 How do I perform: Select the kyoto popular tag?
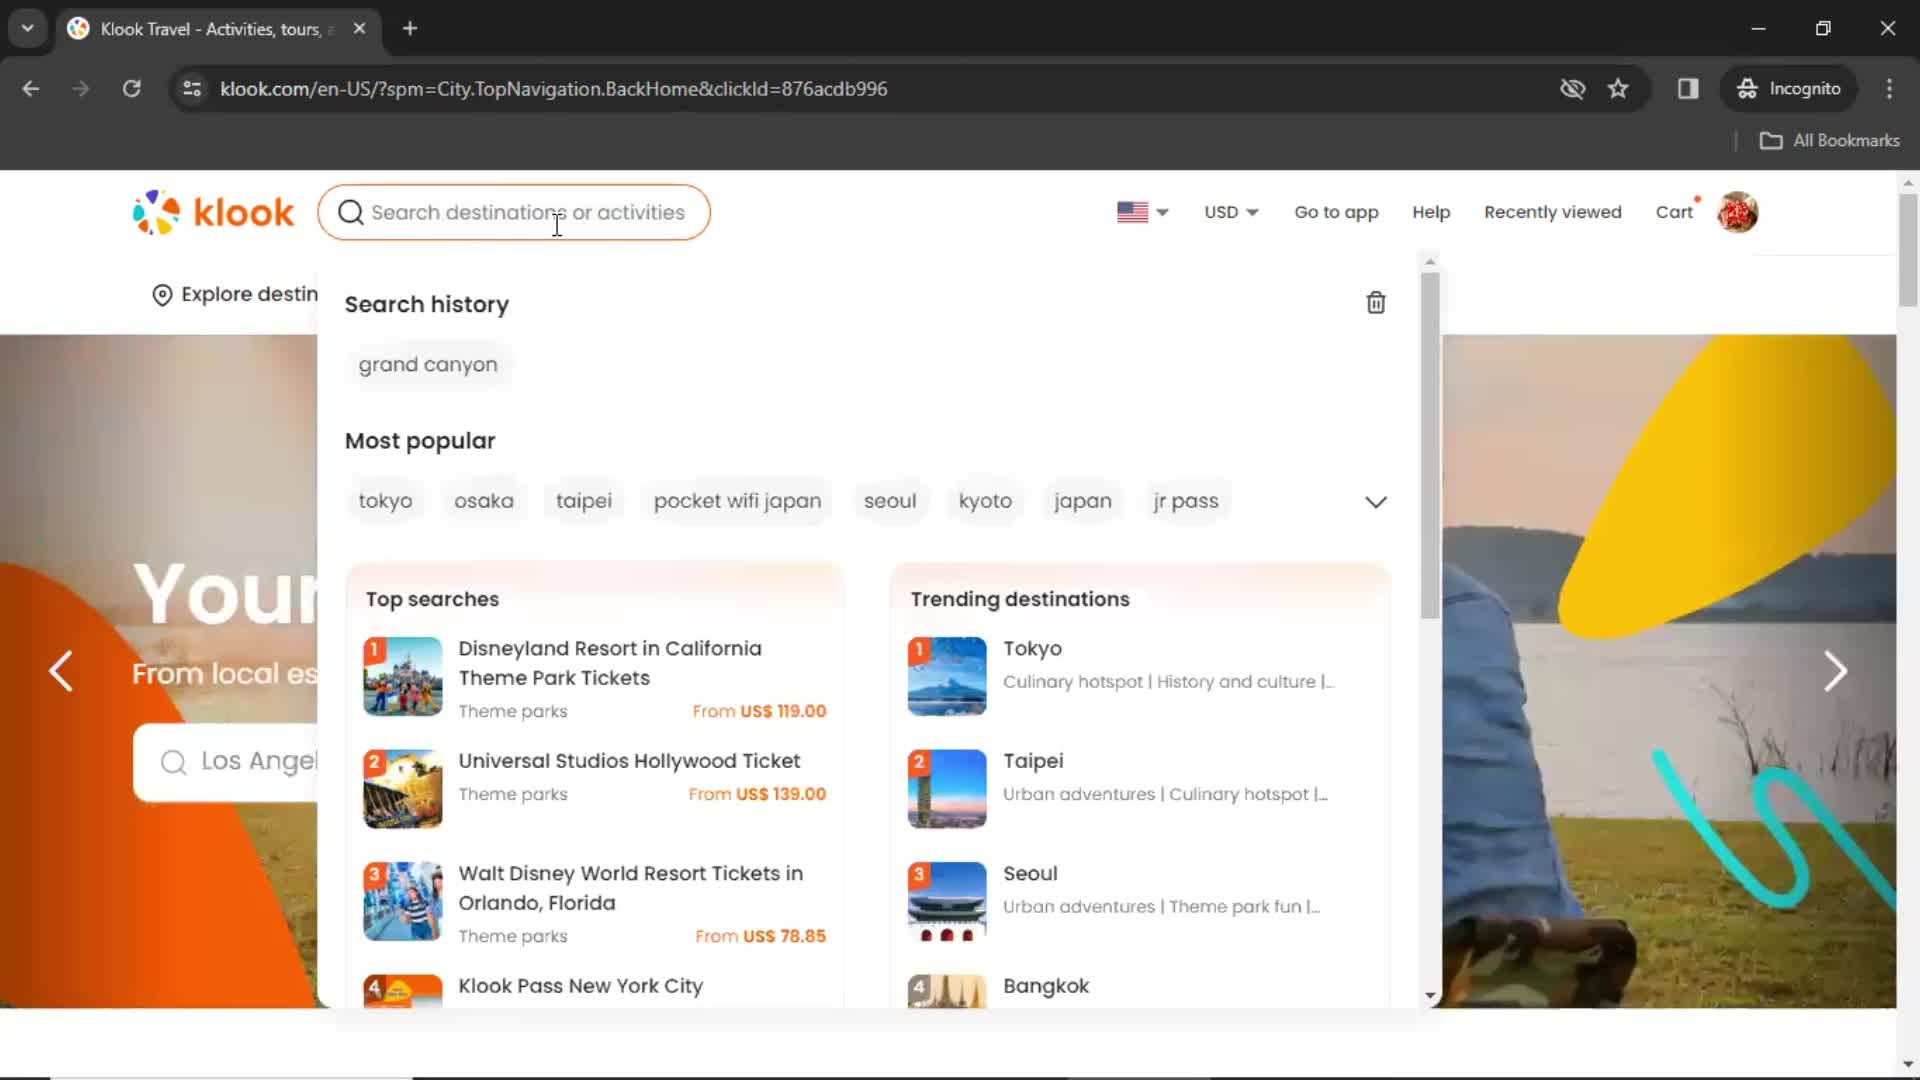click(x=985, y=501)
